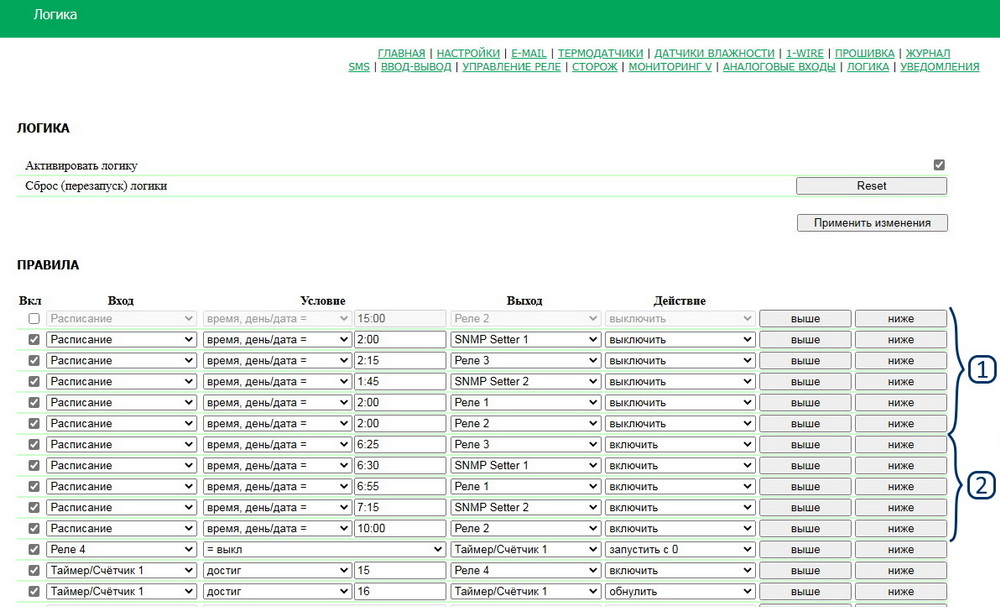Go to the 'УПРАВЛЕНИЕ РЕЛЕ' page

coord(511,67)
